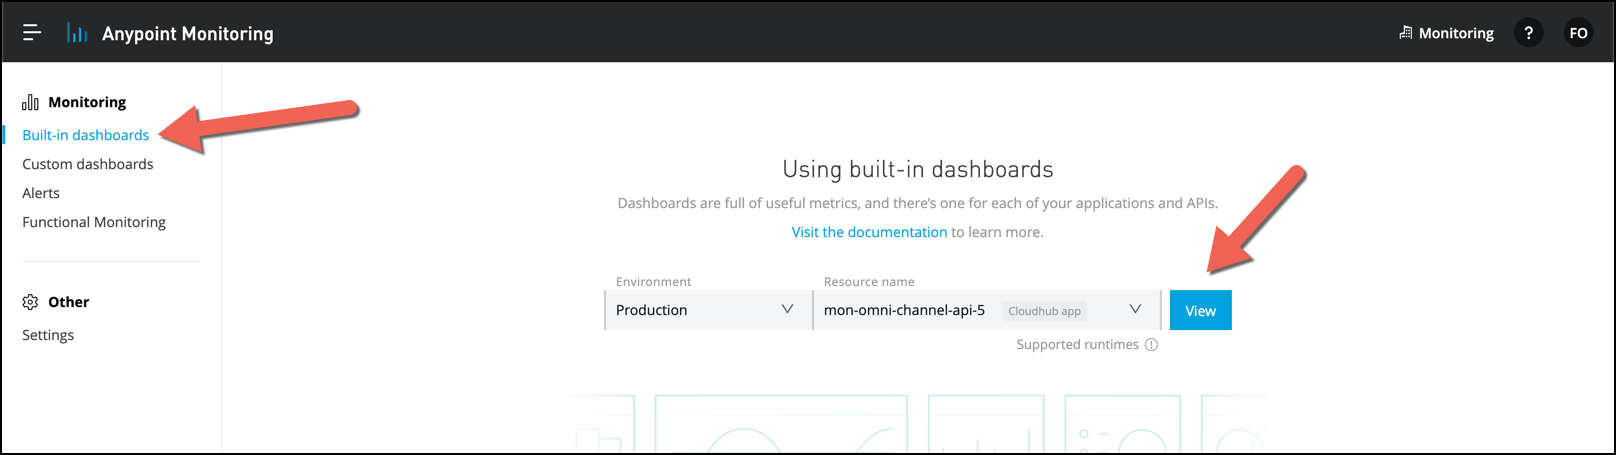Follow the Visit the documentation link
Screen dimensions: 1616x455
(x=869, y=232)
